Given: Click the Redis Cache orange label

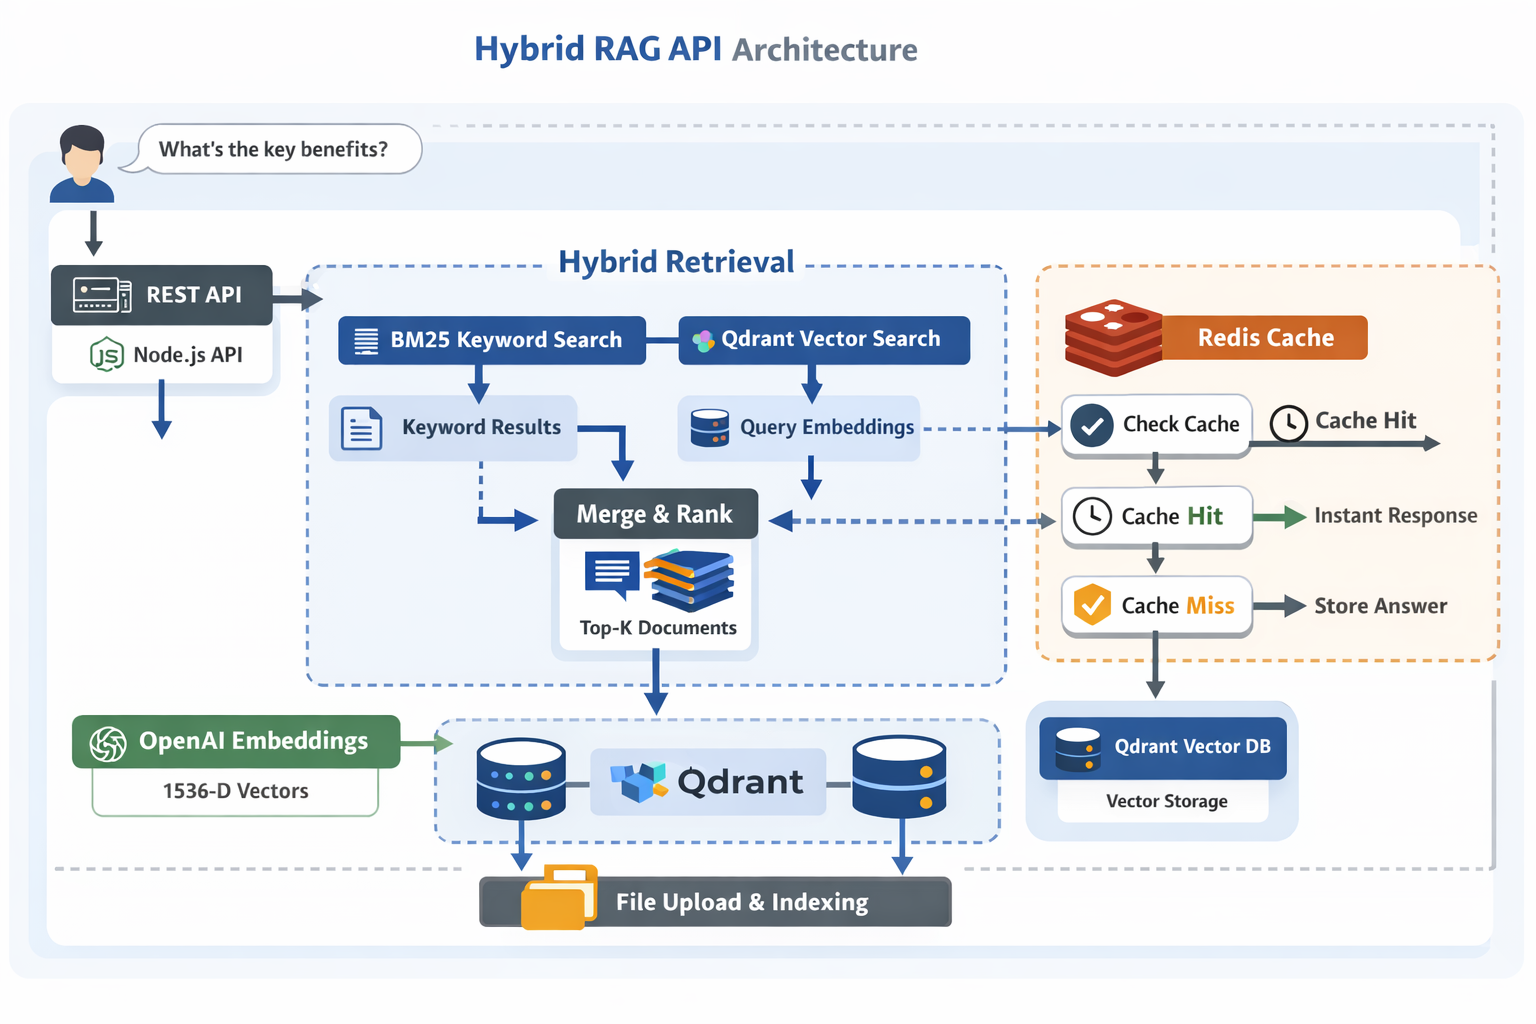Looking at the screenshot, I should pos(1265,338).
